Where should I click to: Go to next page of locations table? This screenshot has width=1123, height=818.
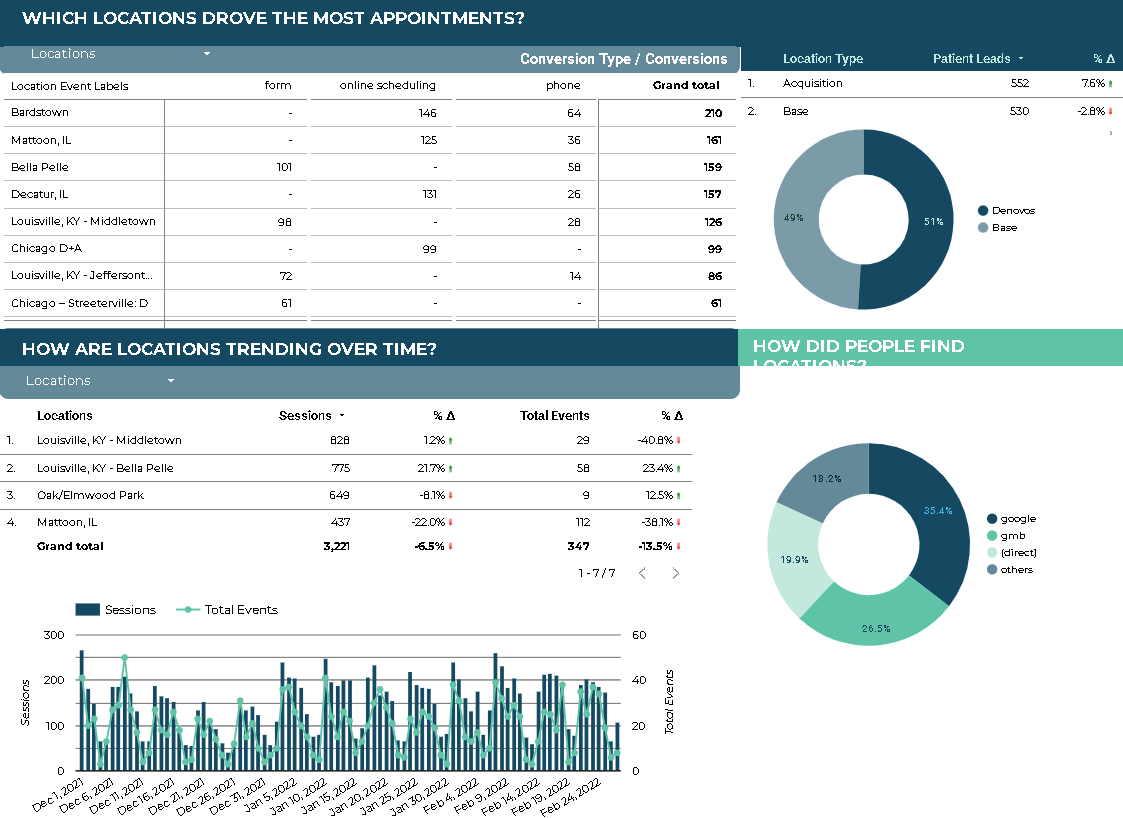click(x=675, y=573)
